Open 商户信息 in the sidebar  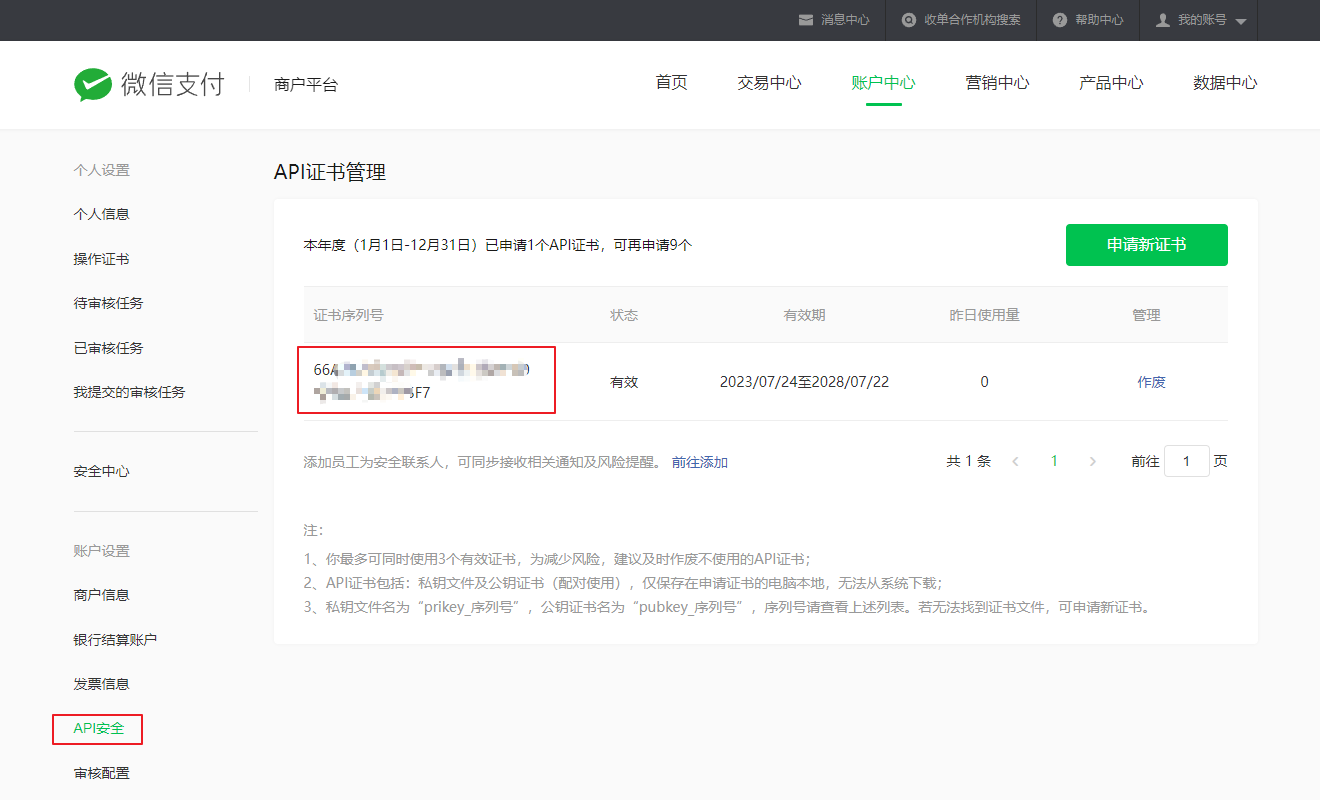click(x=101, y=595)
